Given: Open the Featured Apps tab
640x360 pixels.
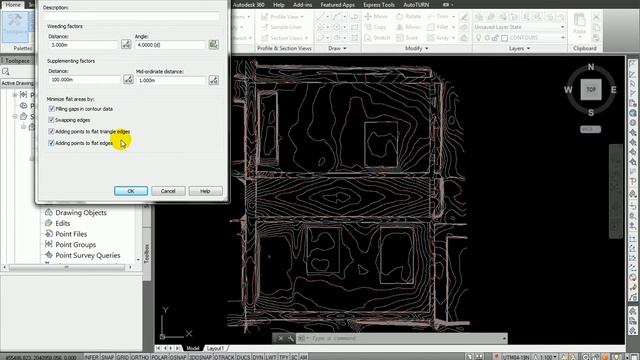Looking at the screenshot, I should (338, 5).
